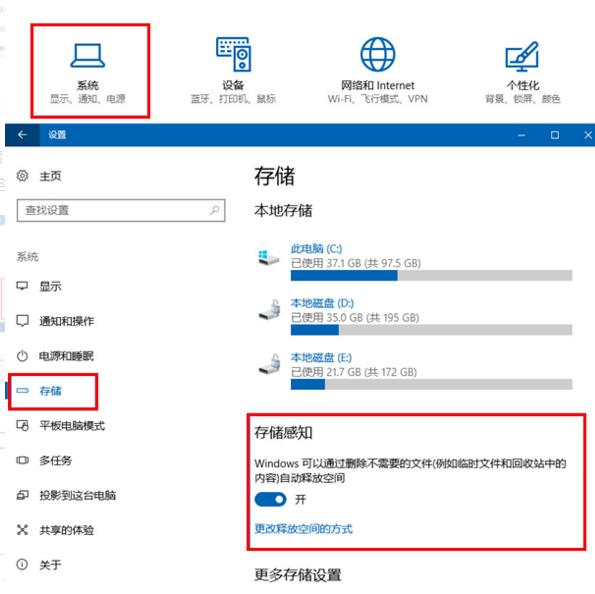595x594 pixels.
Task: Open the 系统 (System) settings tile icon
Action: [88, 56]
